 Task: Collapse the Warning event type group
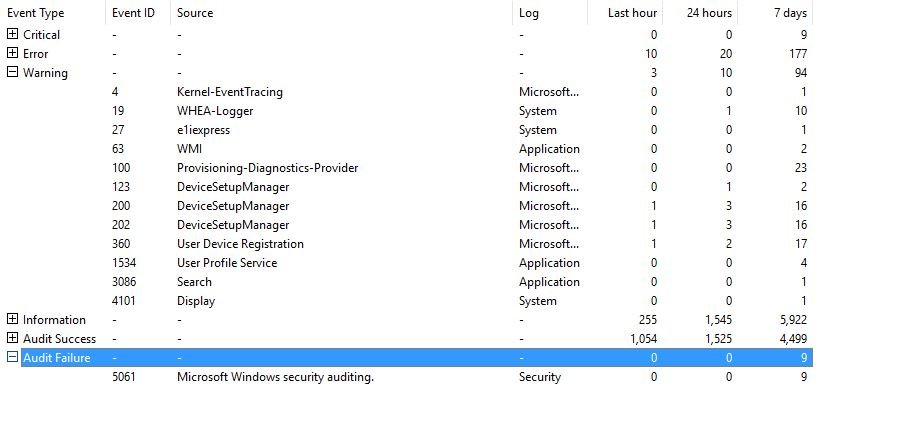tap(12, 72)
